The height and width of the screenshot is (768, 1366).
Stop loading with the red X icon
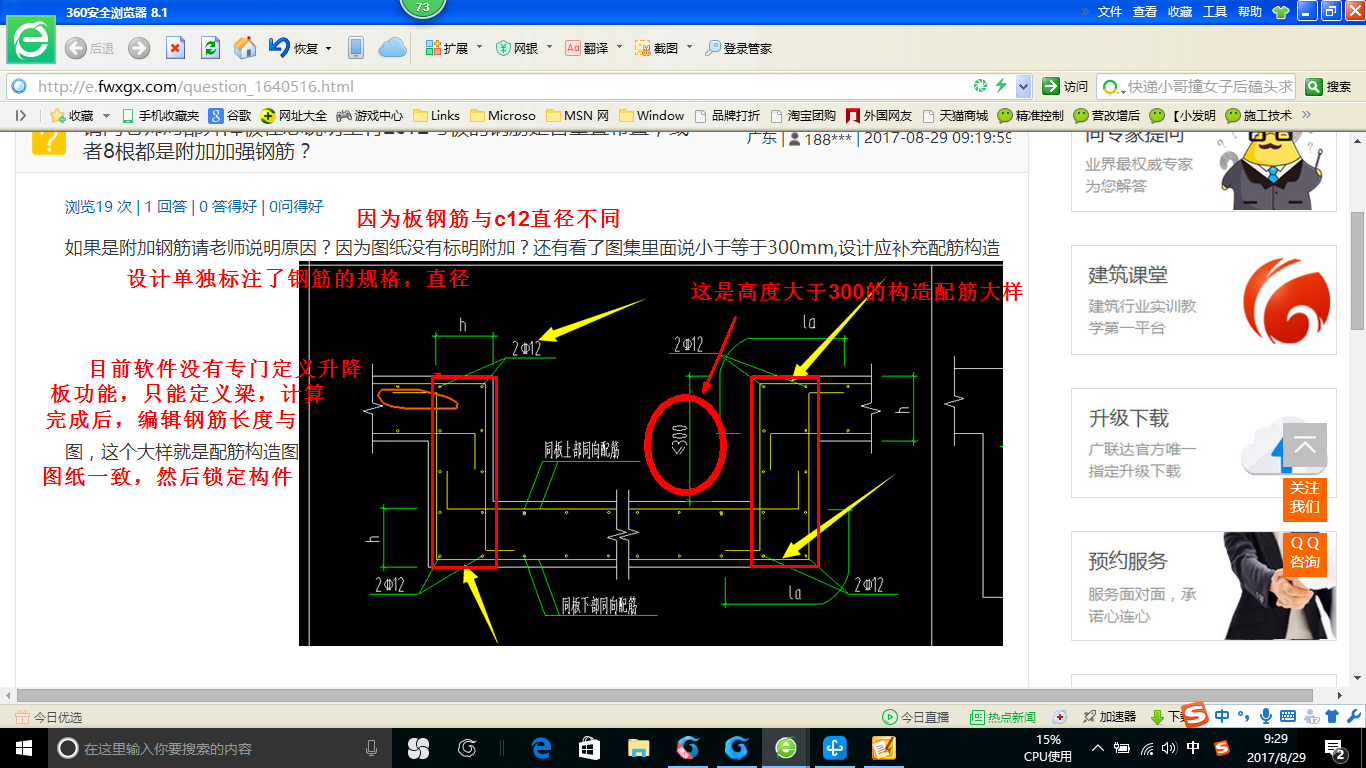[x=175, y=48]
